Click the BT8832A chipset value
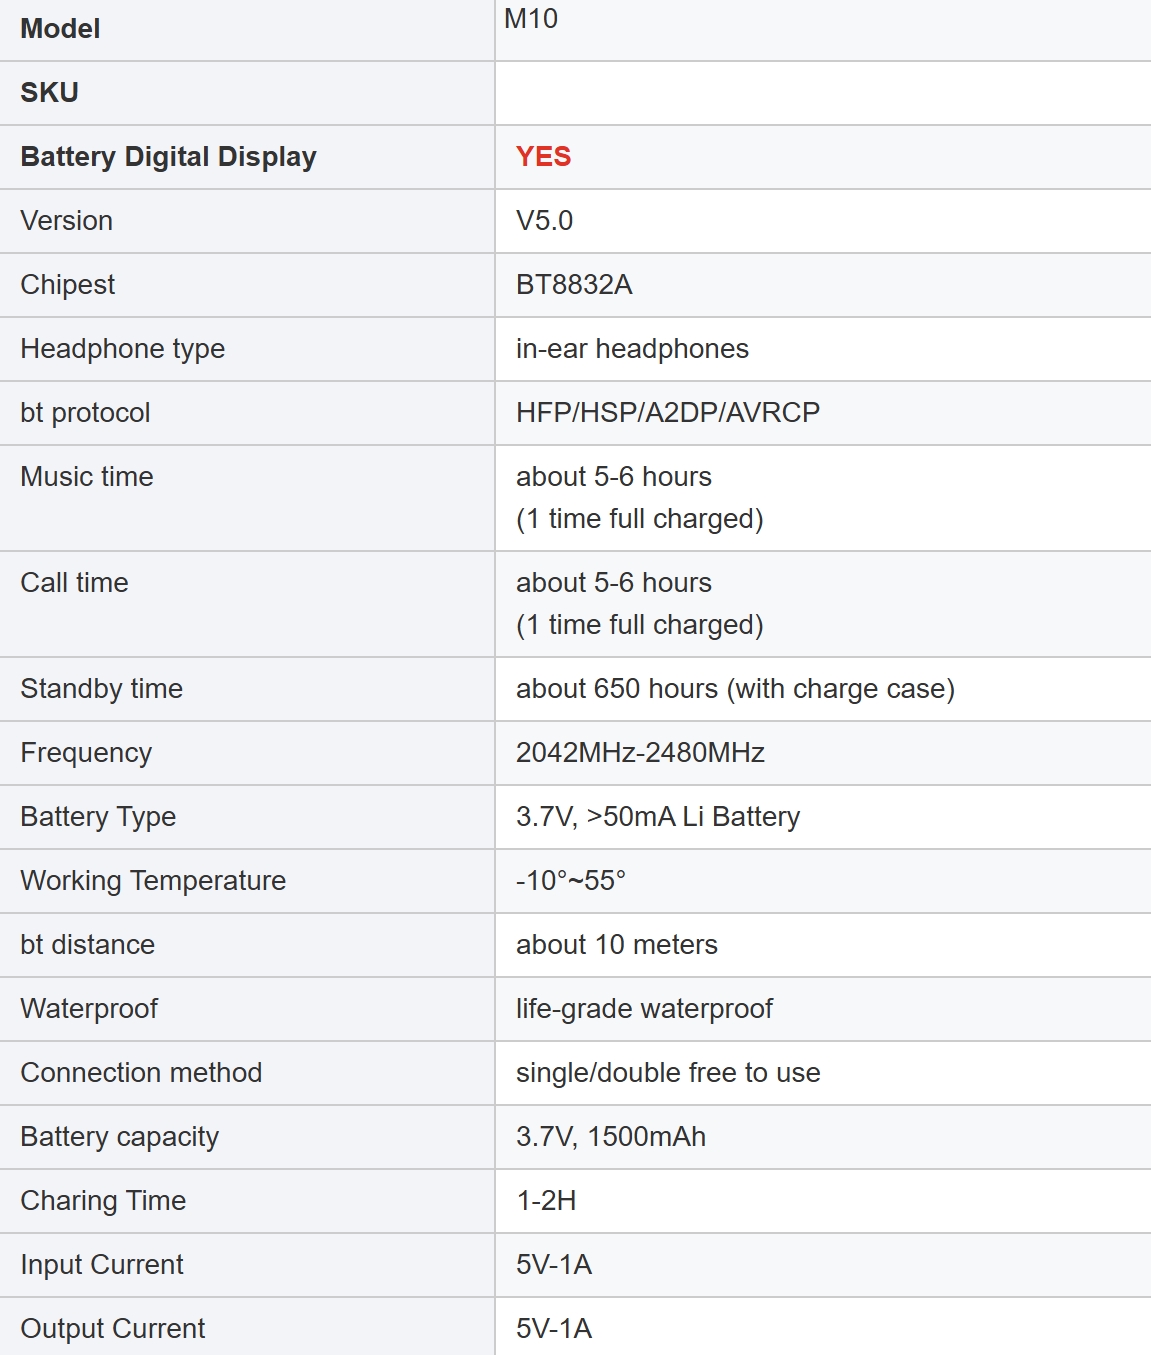The width and height of the screenshot is (1151, 1355). point(574,285)
